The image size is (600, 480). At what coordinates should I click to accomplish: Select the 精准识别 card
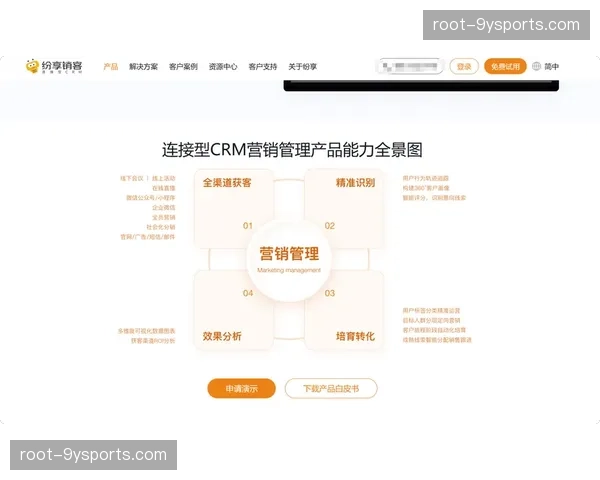click(x=344, y=209)
